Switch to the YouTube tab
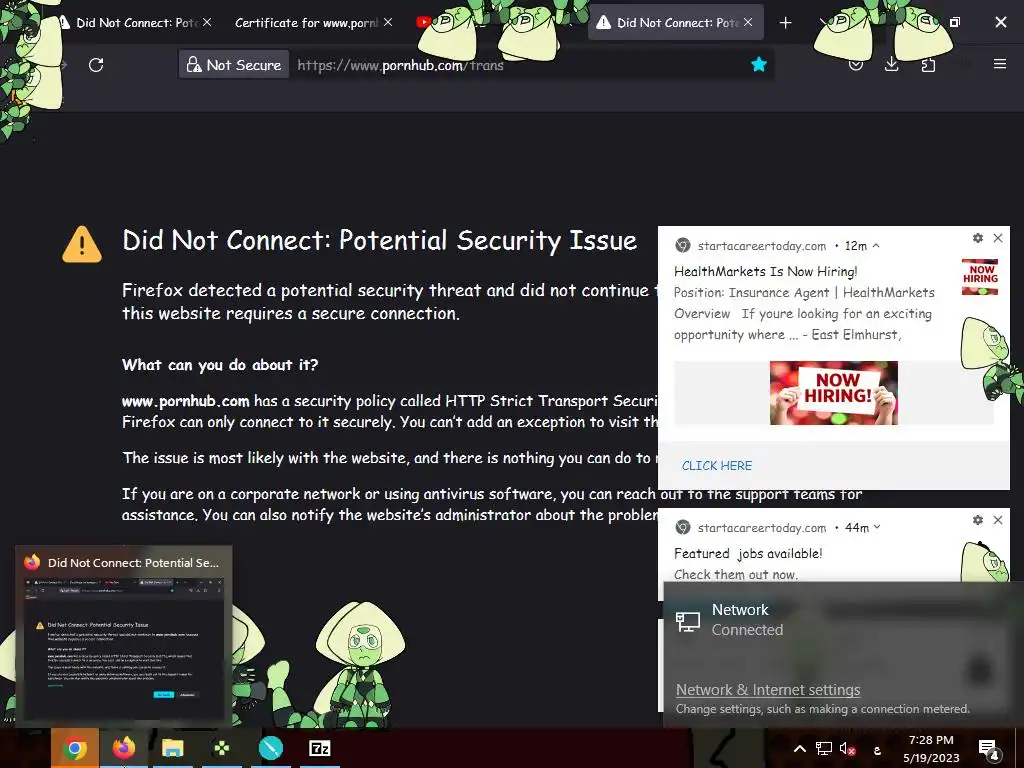The width and height of the screenshot is (1024, 768). 423,22
